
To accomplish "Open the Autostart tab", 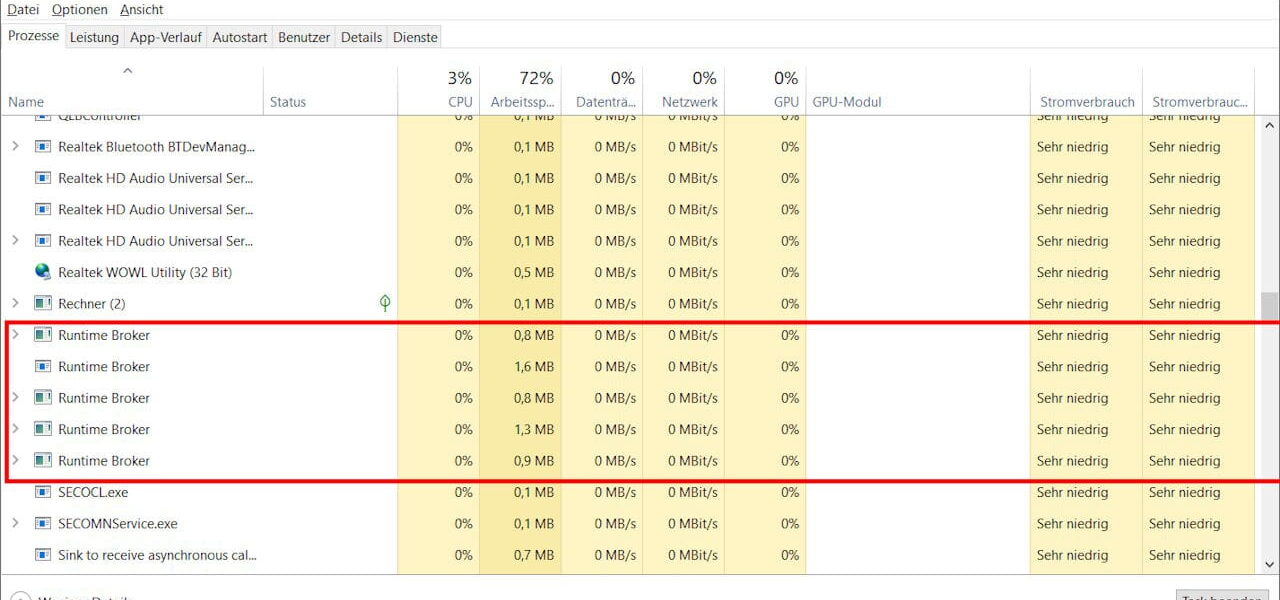I will tap(240, 37).
